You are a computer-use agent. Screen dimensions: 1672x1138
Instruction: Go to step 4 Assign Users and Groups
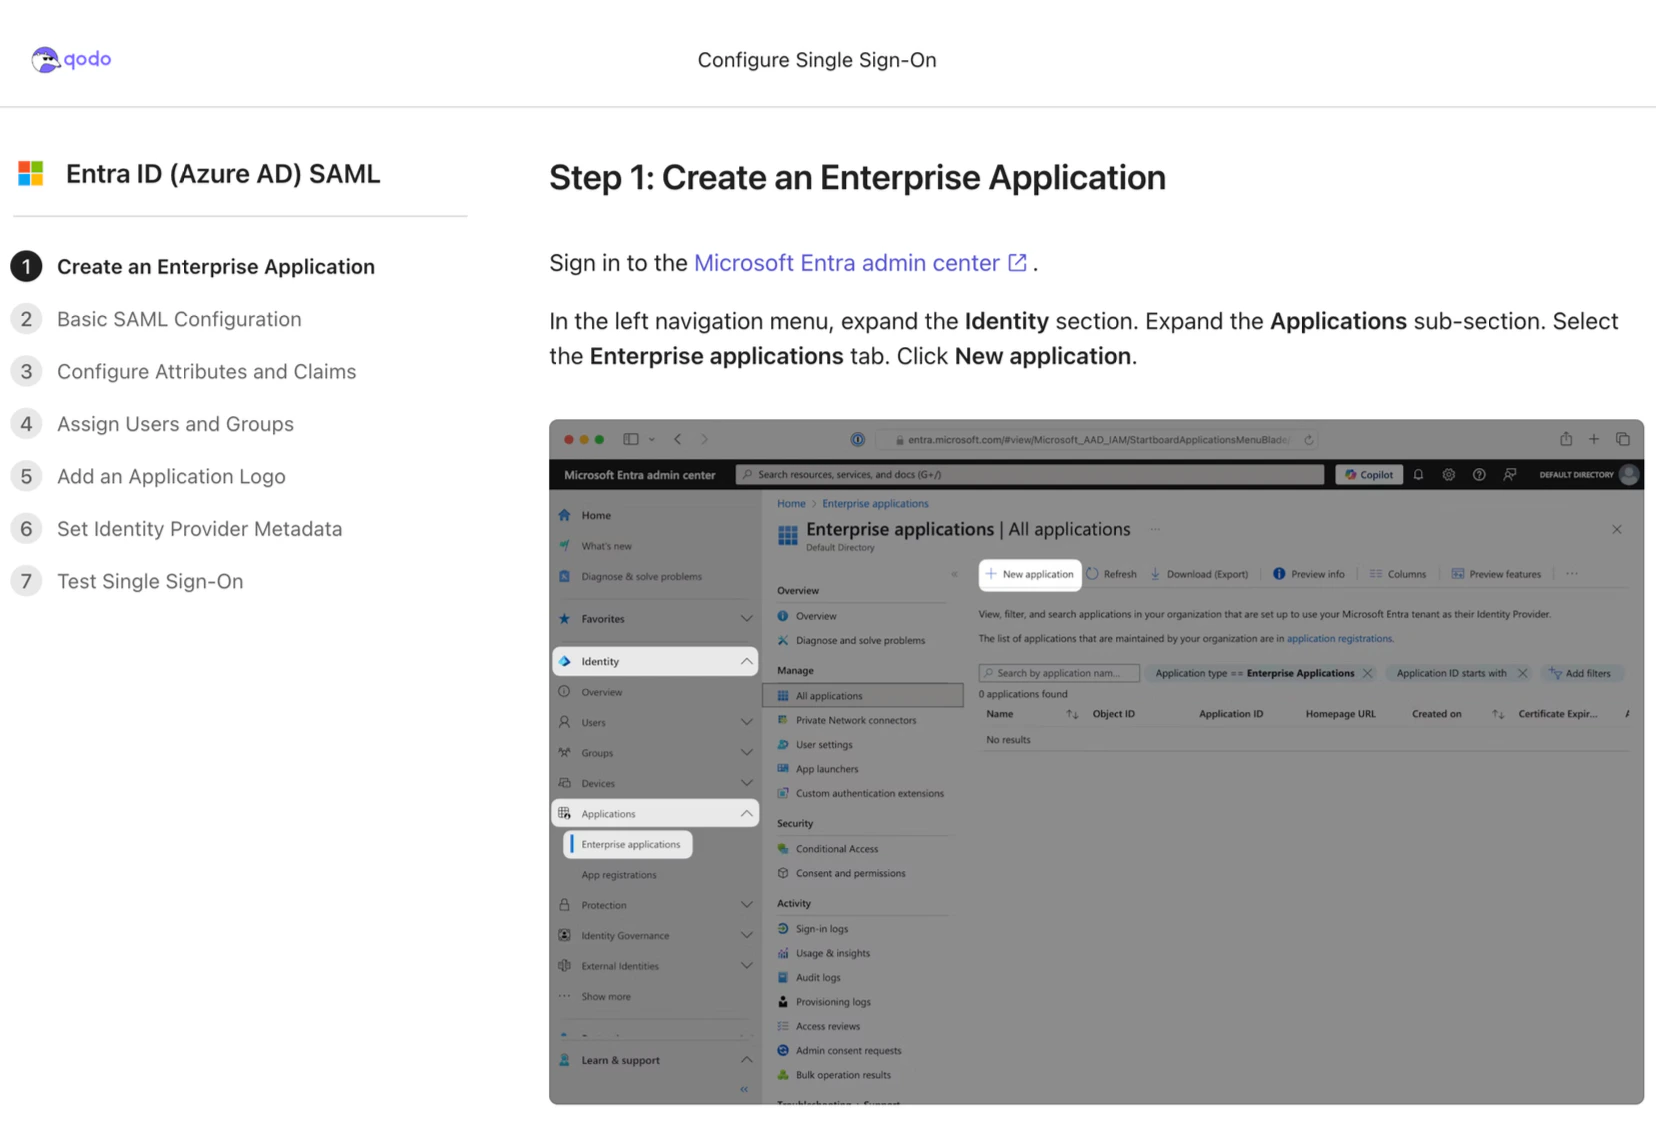(x=153, y=424)
